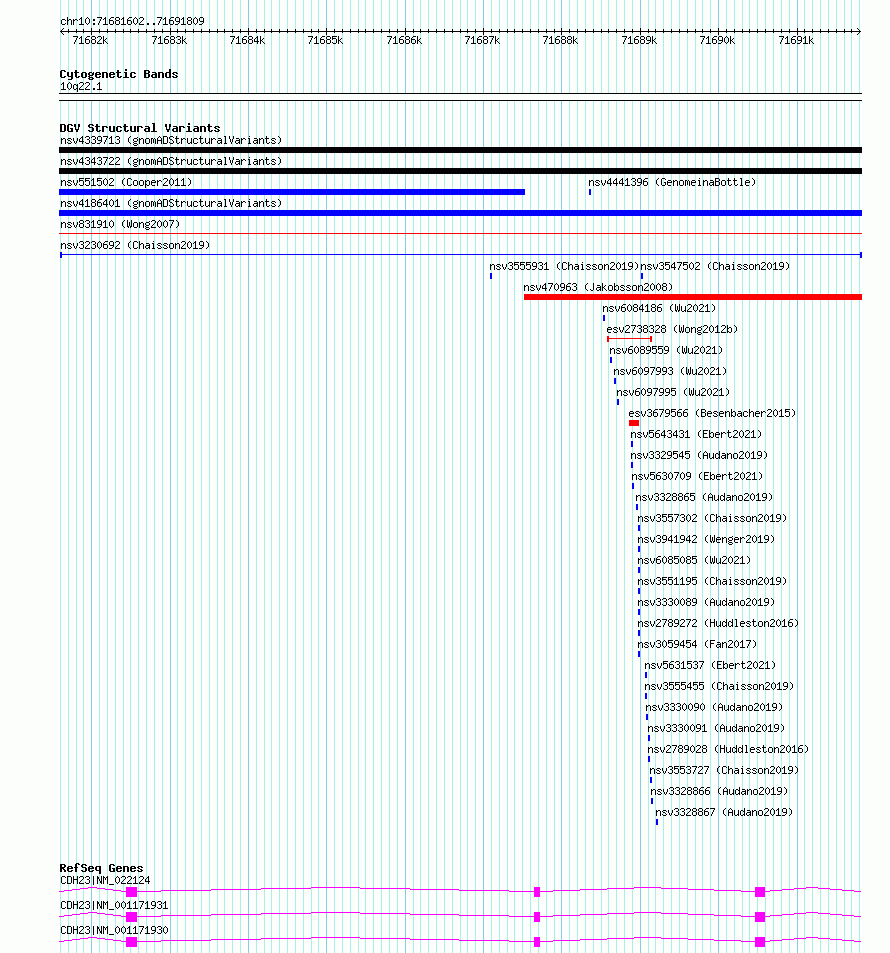Click the RefSeq Genes track title
890x953 pixels.
pyautogui.click(x=101, y=868)
